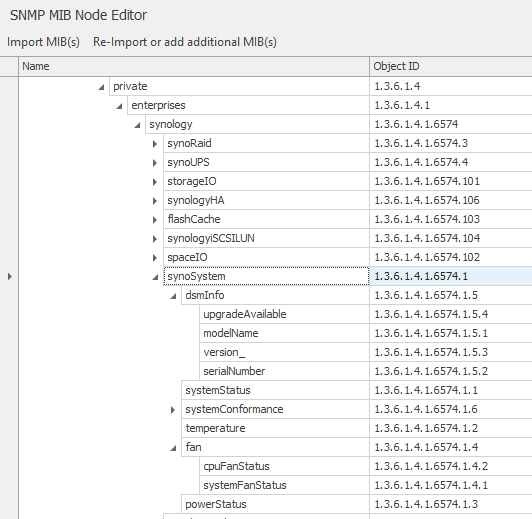Select the fan node
Image resolution: width=532 pixels, height=519 pixels.
275,447
